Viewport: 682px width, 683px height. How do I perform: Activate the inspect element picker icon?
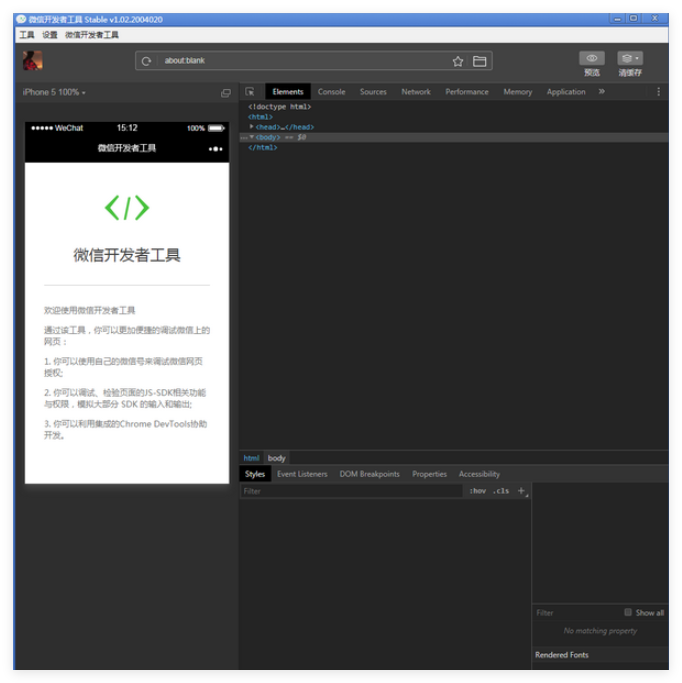(250, 92)
